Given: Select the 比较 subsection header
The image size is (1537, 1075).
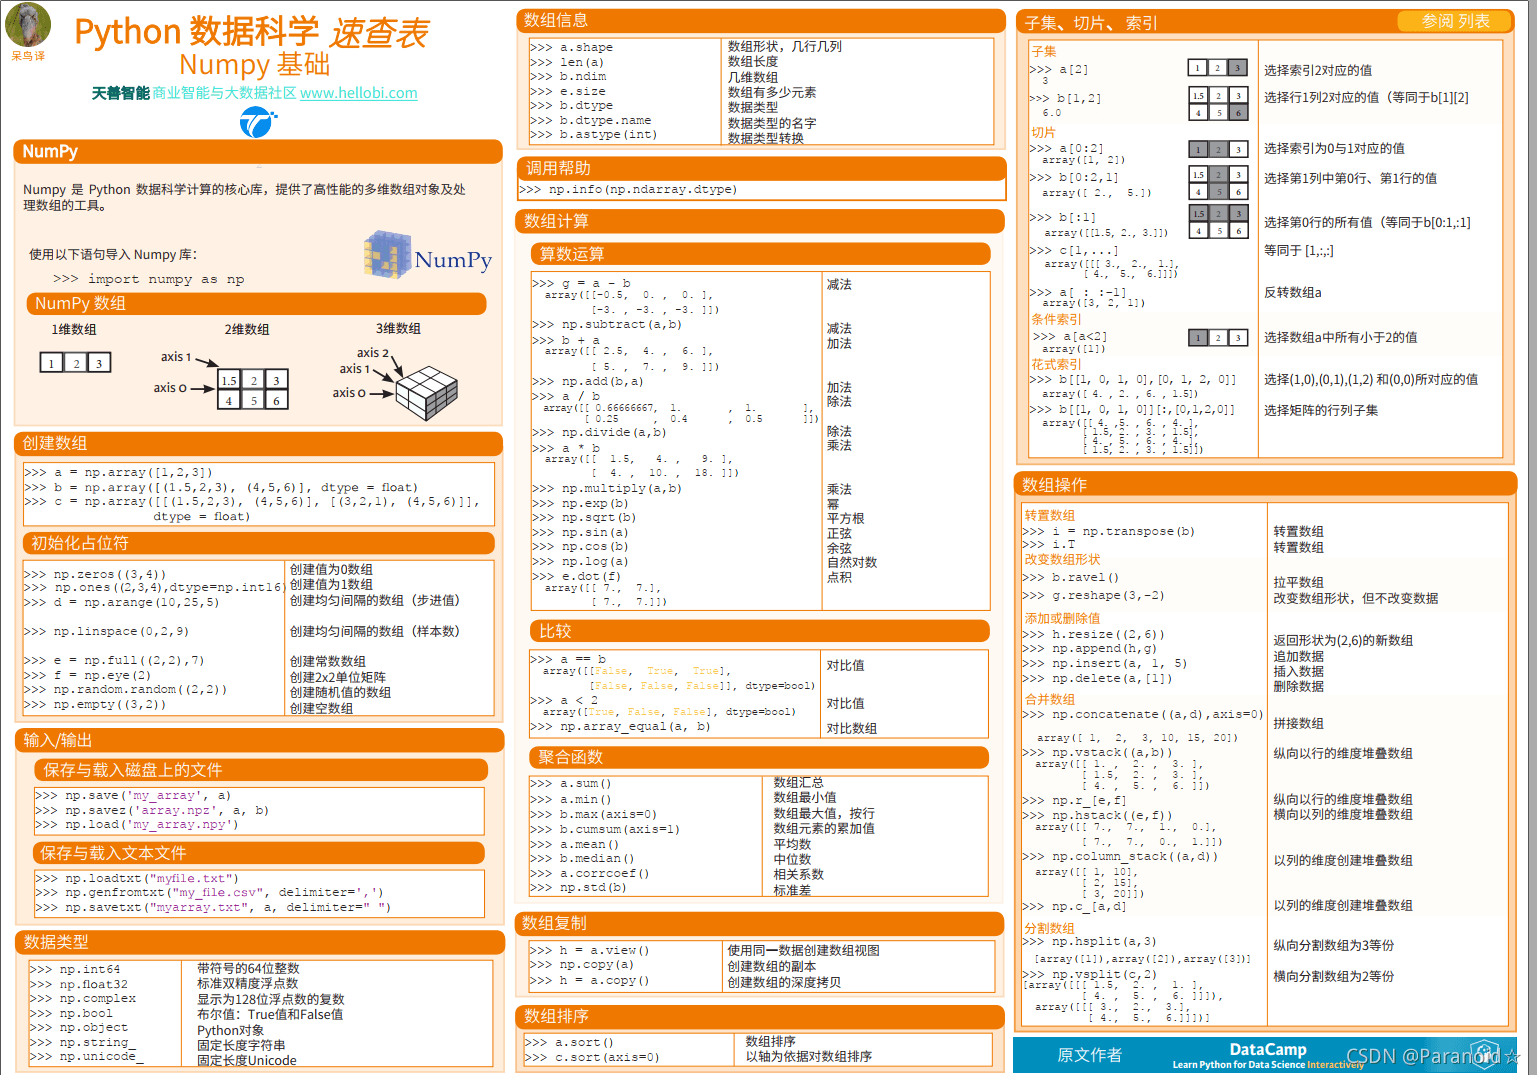Looking at the screenshot, I should coord(760,631).
